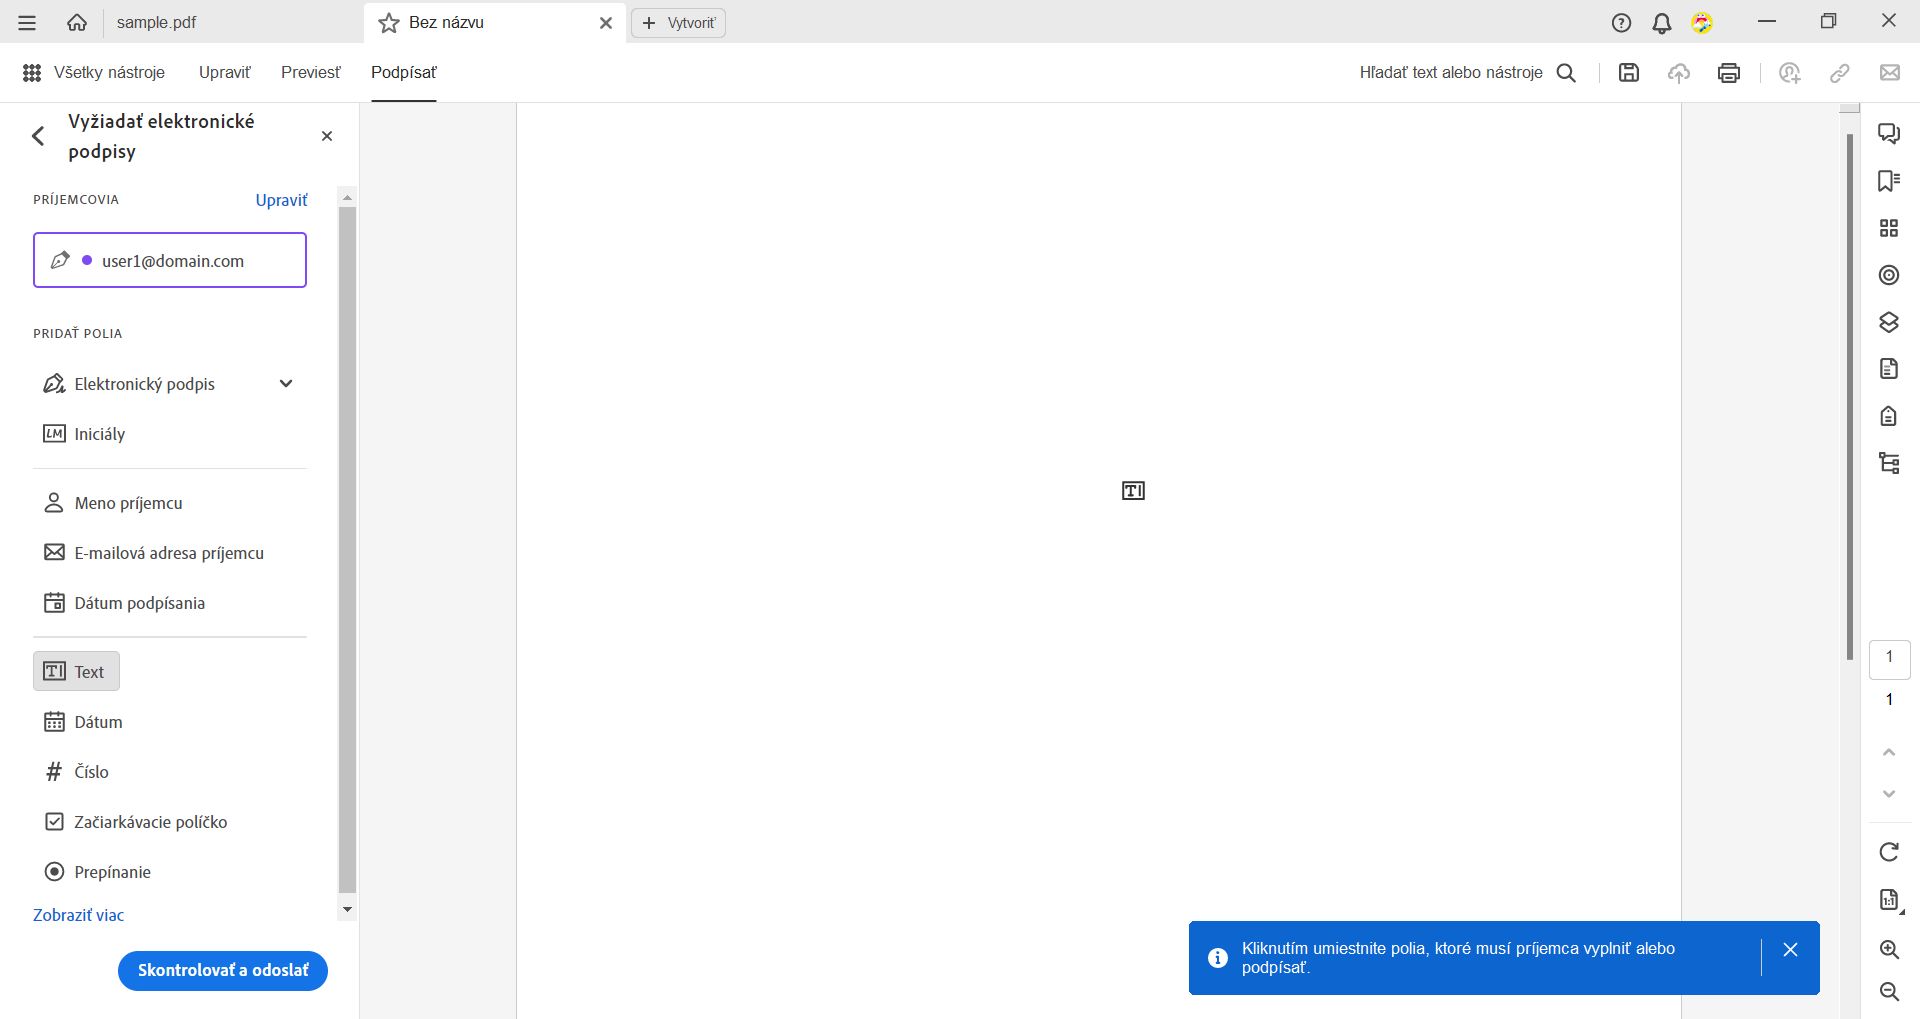Zoom in on the document

point(1889,949)
